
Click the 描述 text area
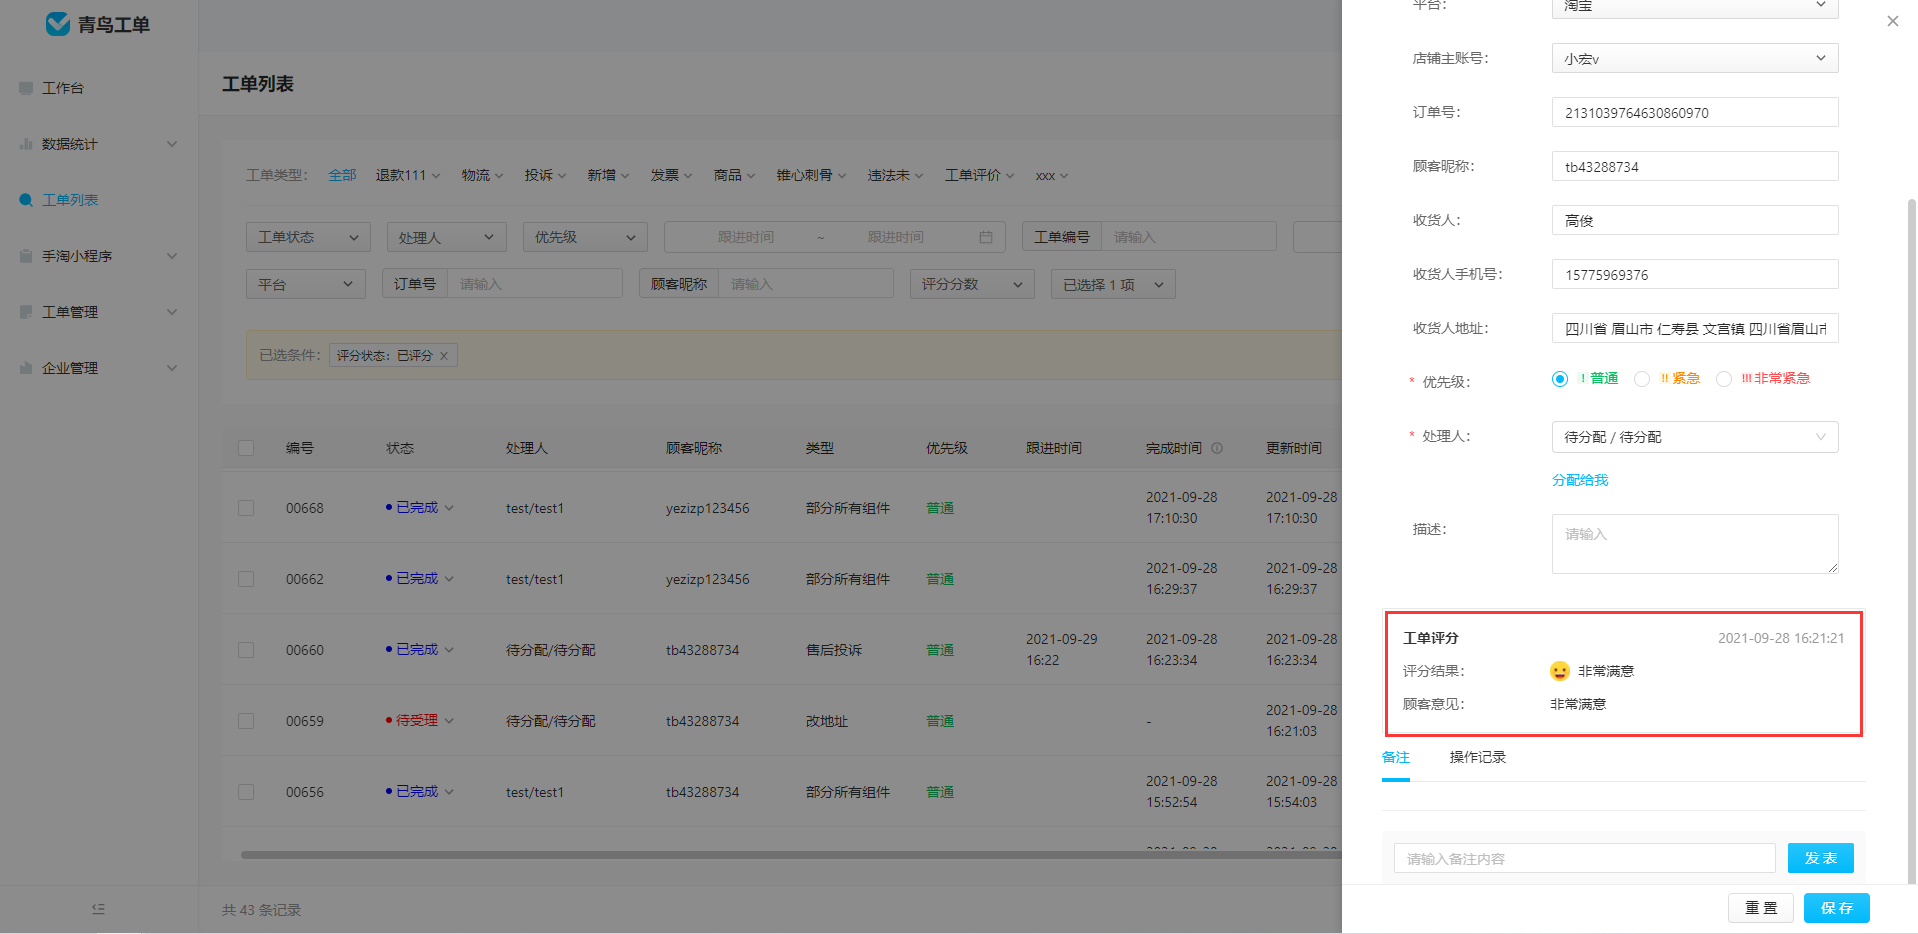pyautogui.click(x=1695, y=544)
